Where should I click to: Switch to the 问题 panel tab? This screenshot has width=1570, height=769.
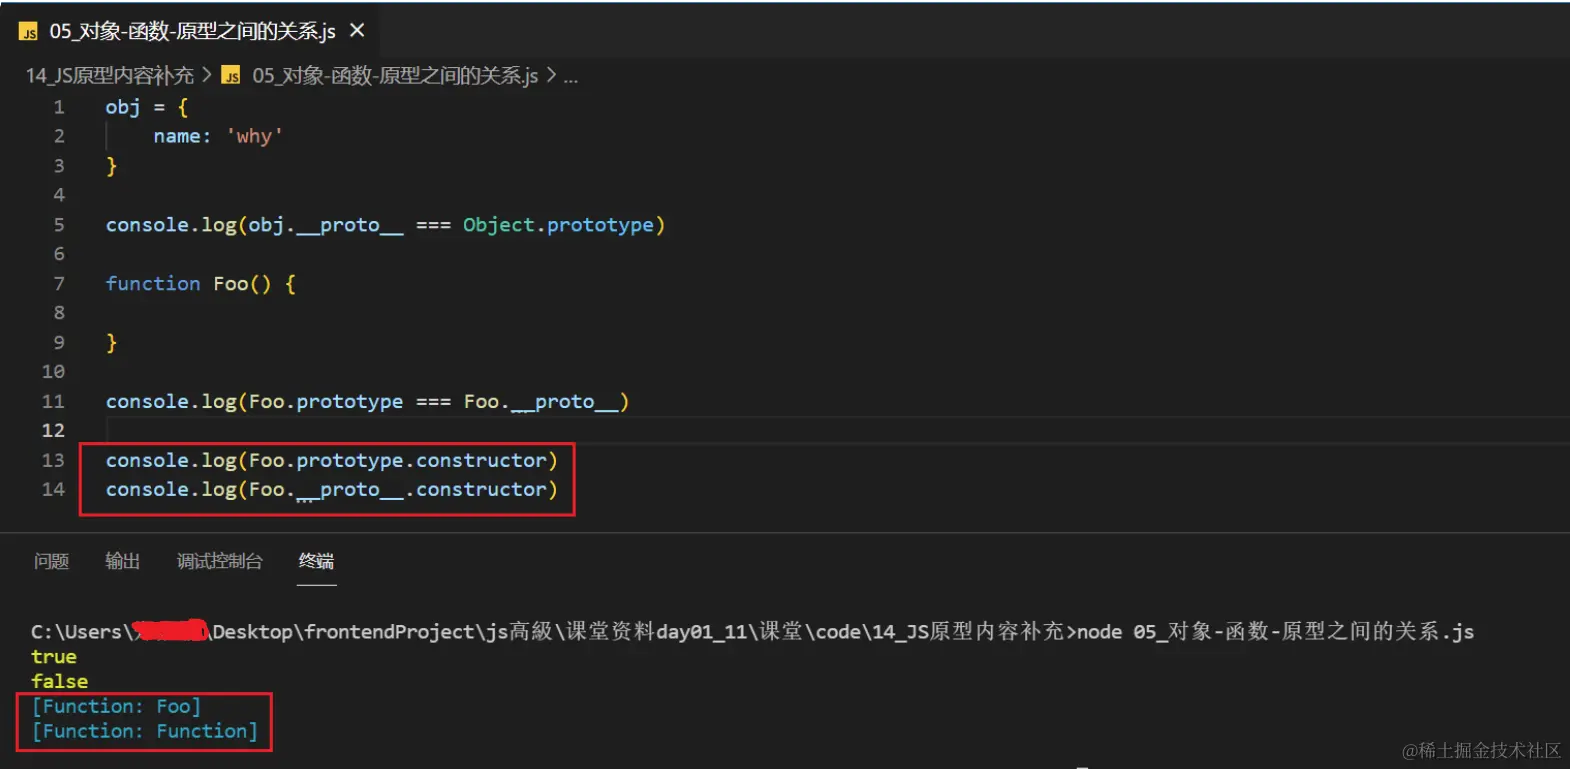click(51, 561)
